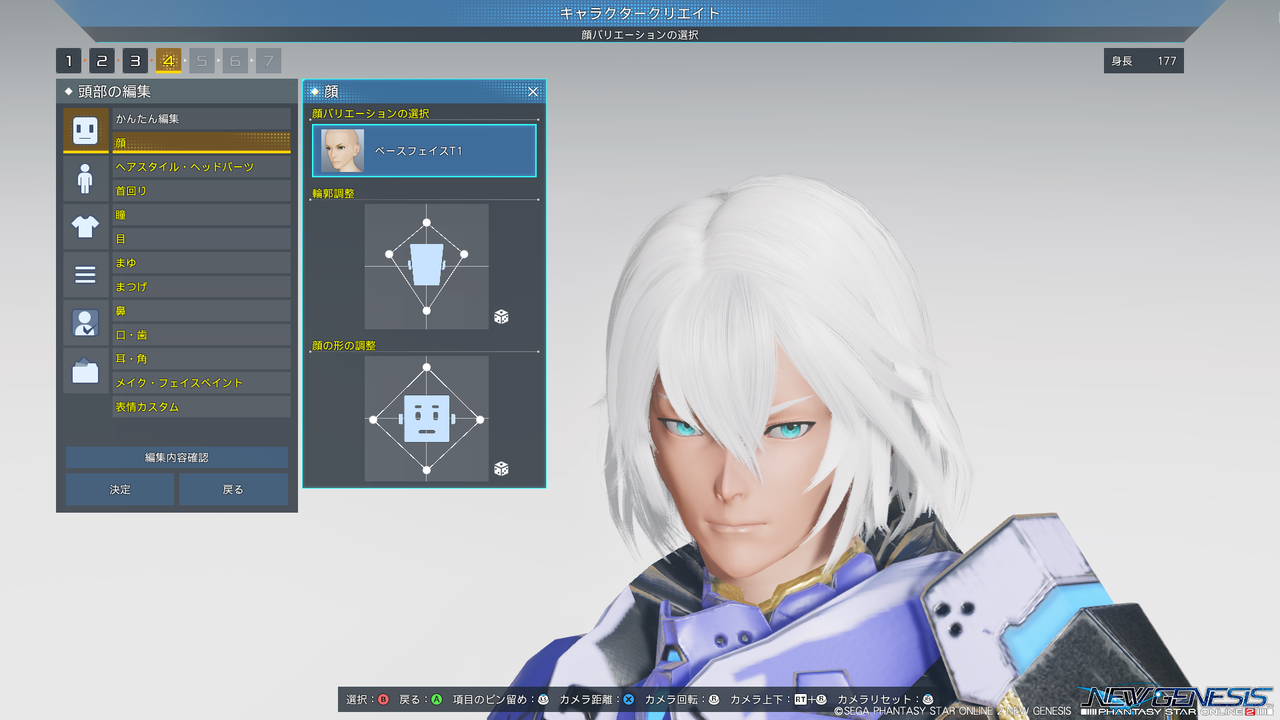Viewport: 1280px width, 720px height.
Task: Click the キャラクタークリエイト header title
Action: (640, 13)
